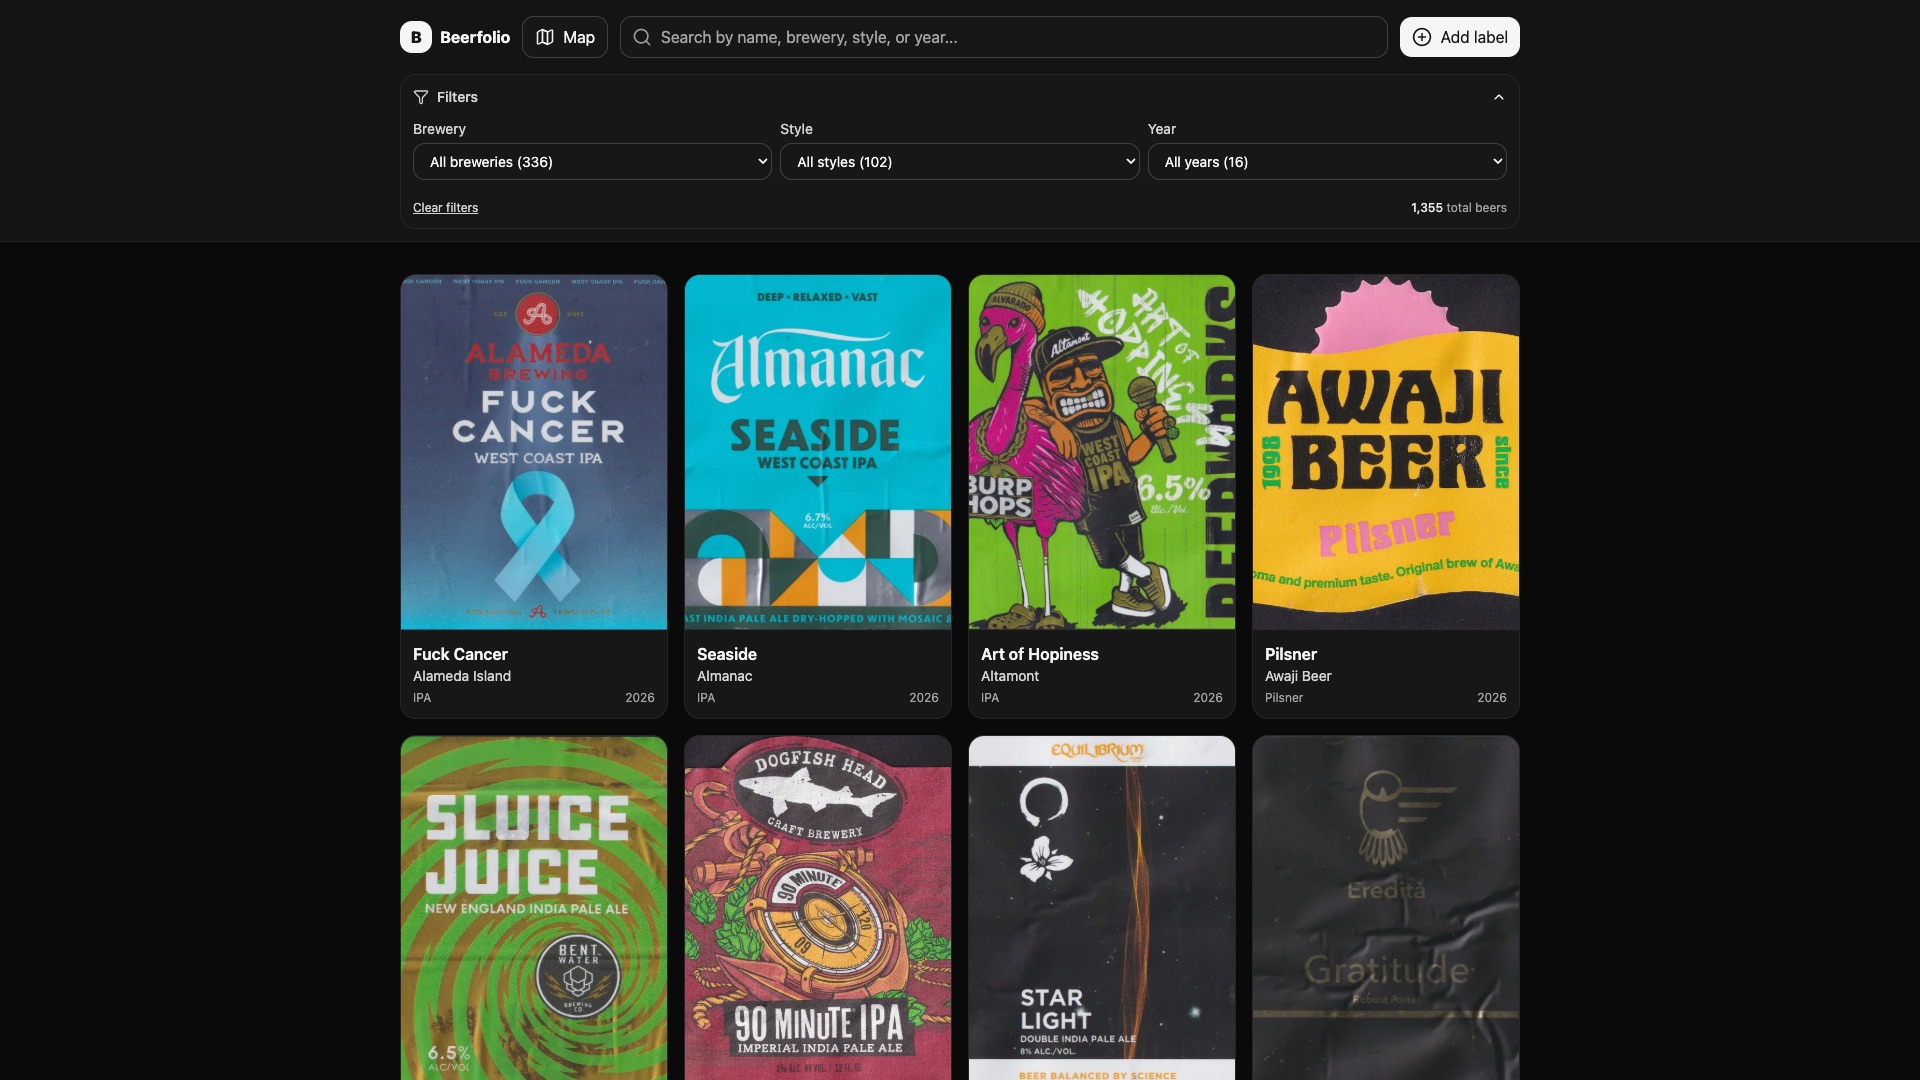The image size is (1920, 1080).
Task: Click the Altamont brewery name
Action: pyautogui.click(x=1010, y=676)
